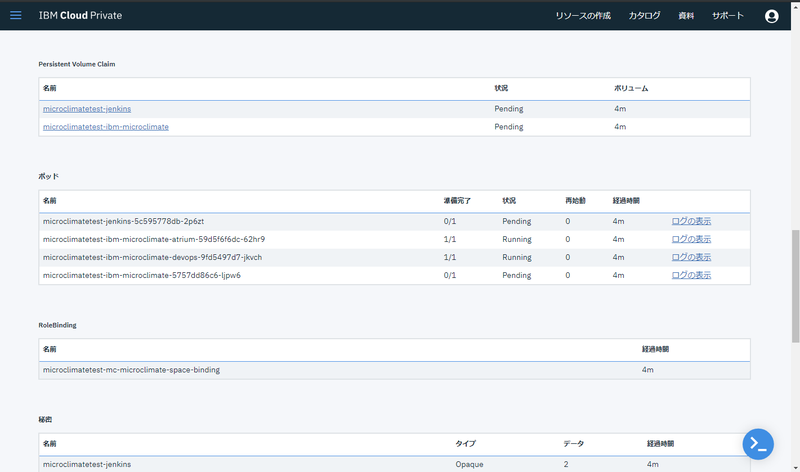View logs for microclimate-5757dd86c6-ljpw6 pod
The height and width of the screenshot is (472, 800).
pos(691,275)
